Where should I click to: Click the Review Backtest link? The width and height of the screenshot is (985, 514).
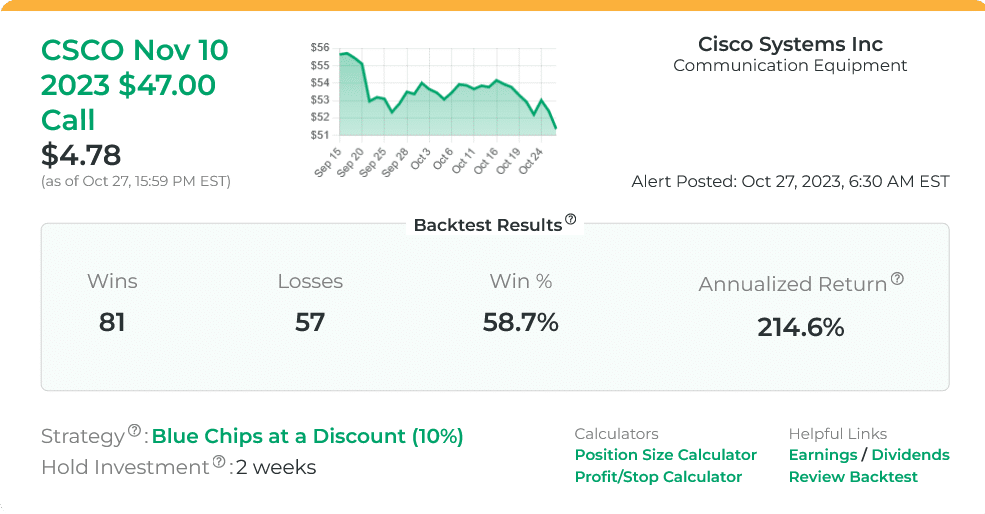pos(853,477)
